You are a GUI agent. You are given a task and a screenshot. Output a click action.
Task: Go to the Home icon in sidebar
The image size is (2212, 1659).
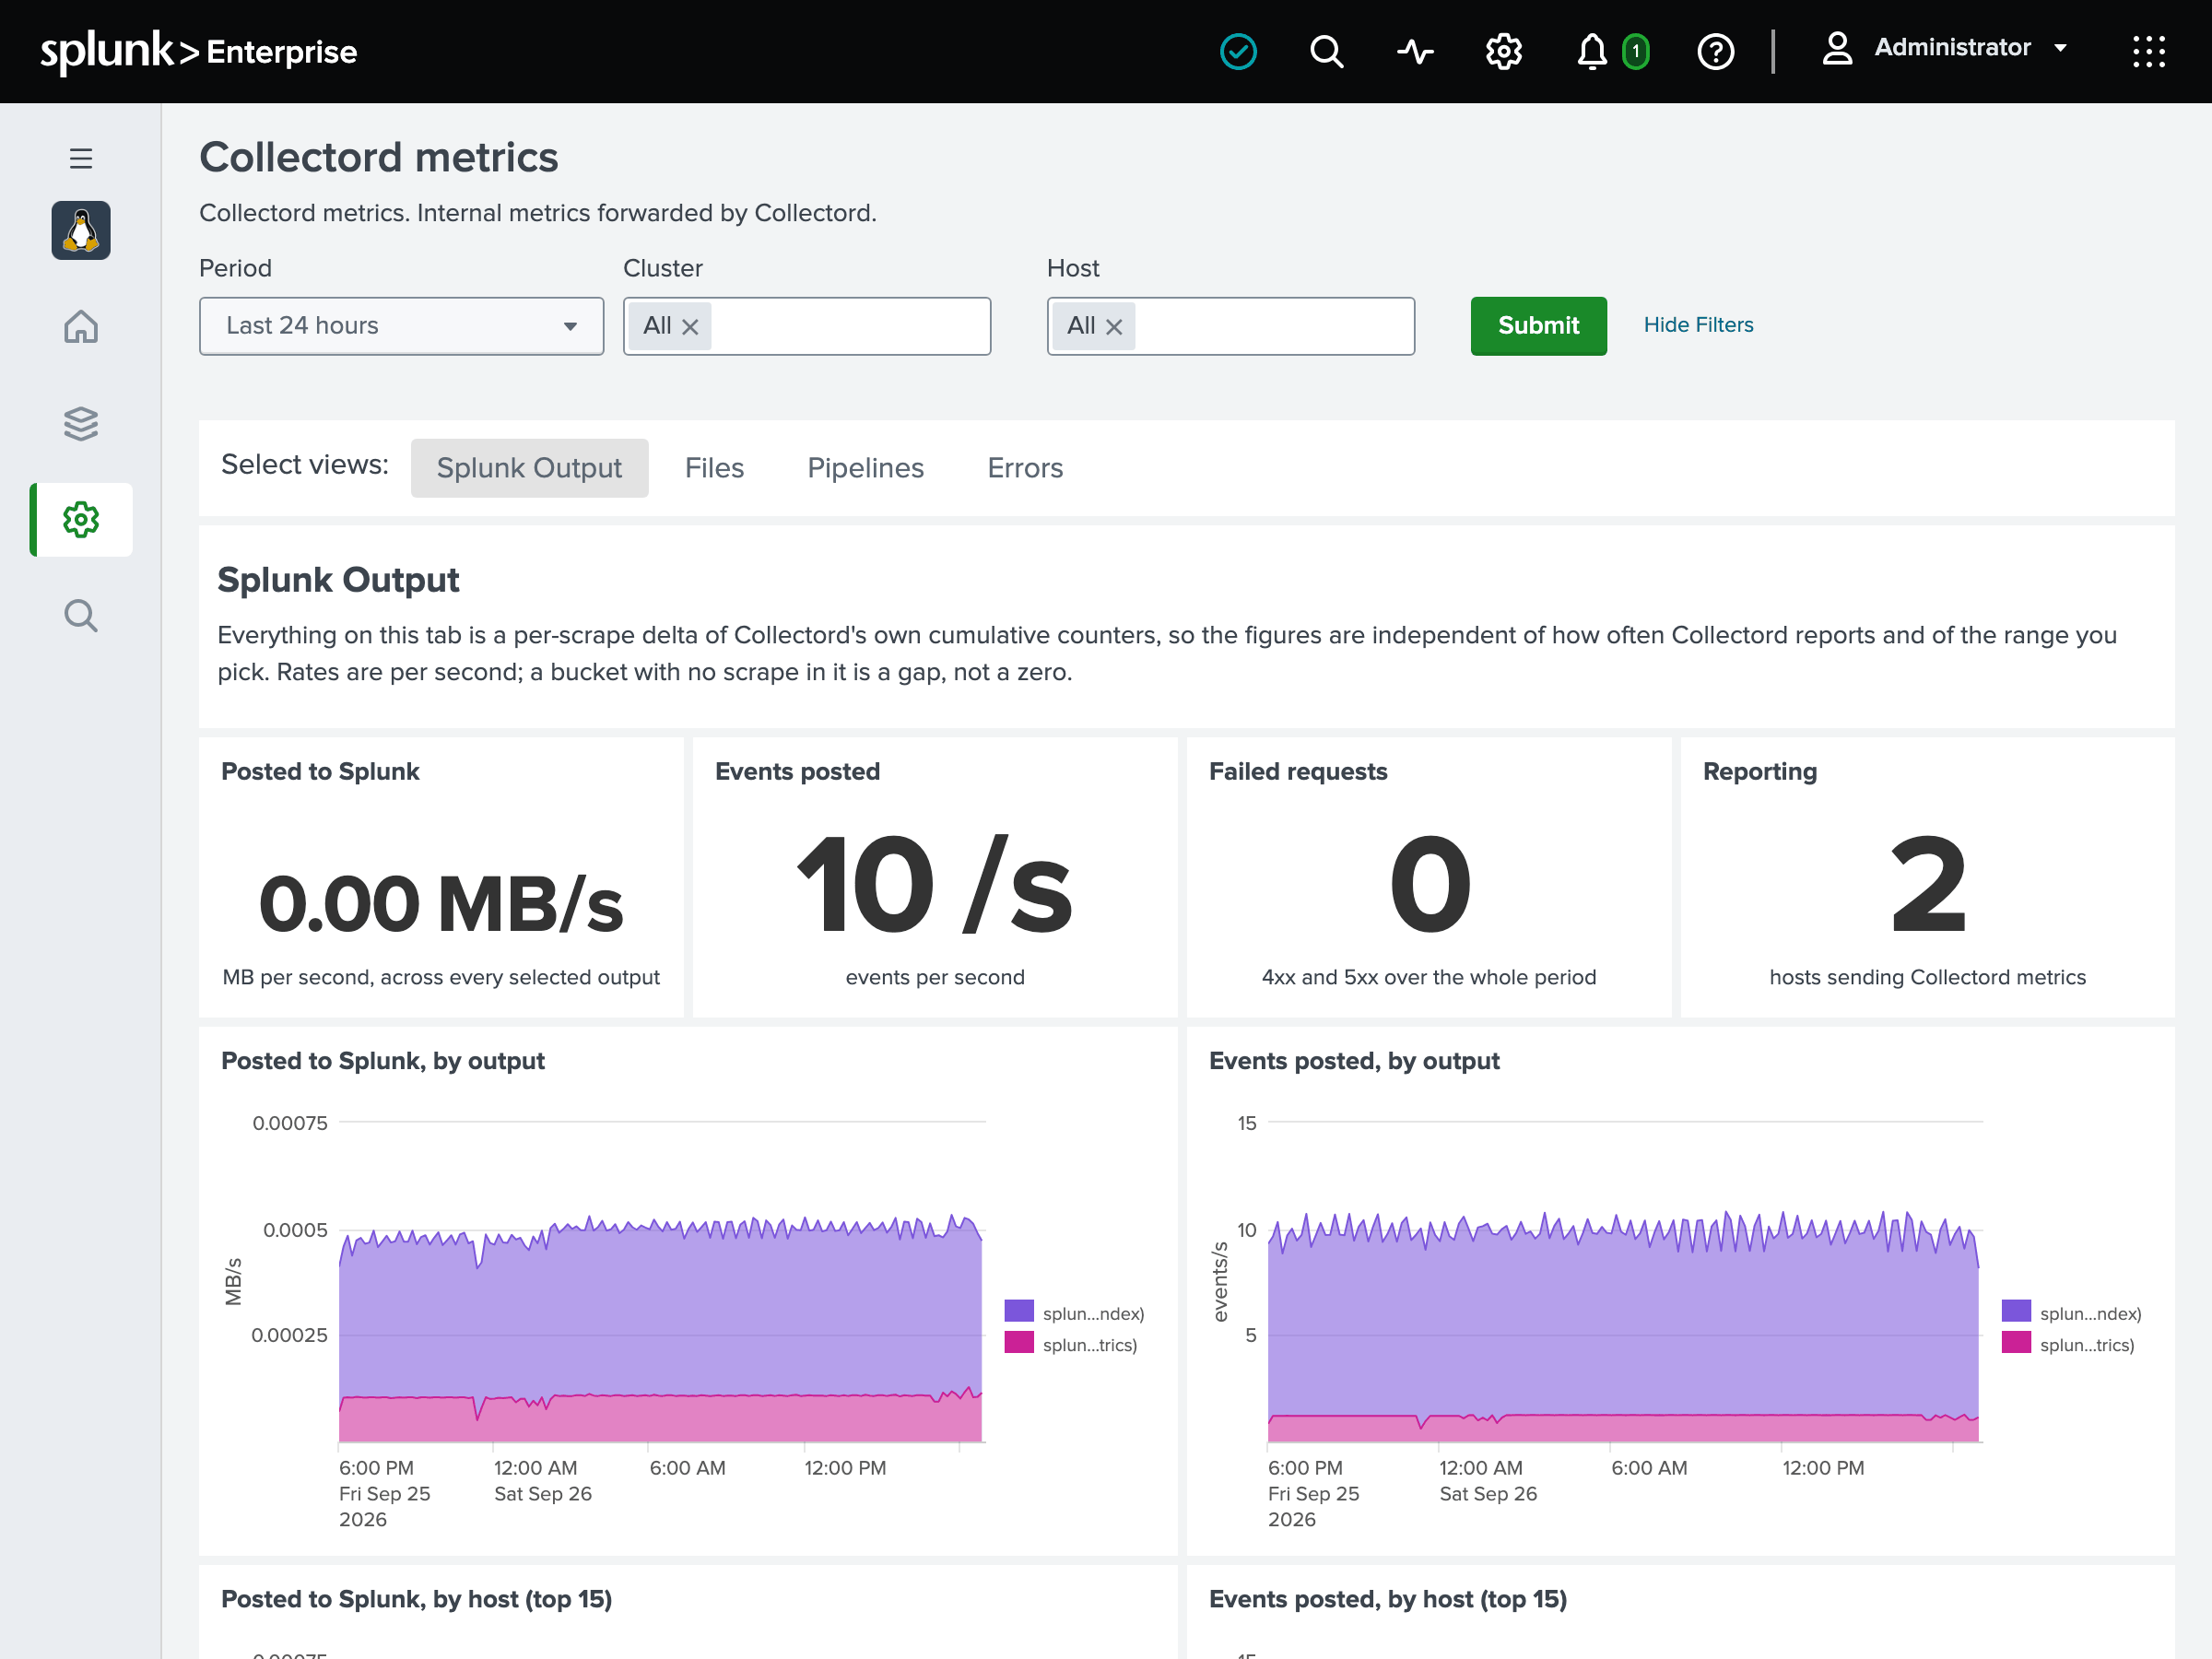pyautogui.click(x=81, y=326)
